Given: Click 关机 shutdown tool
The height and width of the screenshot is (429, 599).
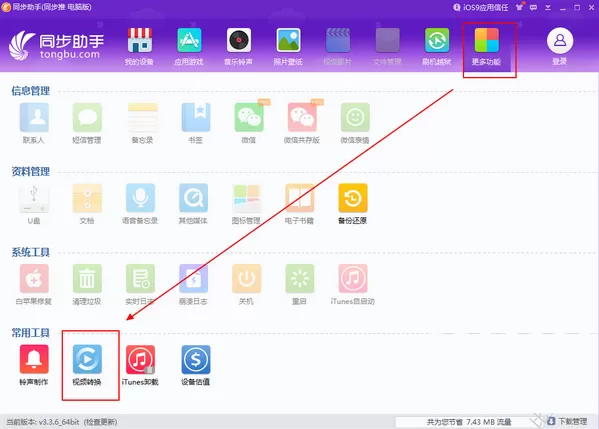Looking at the screenshot, I should click(x=246, y=285).
